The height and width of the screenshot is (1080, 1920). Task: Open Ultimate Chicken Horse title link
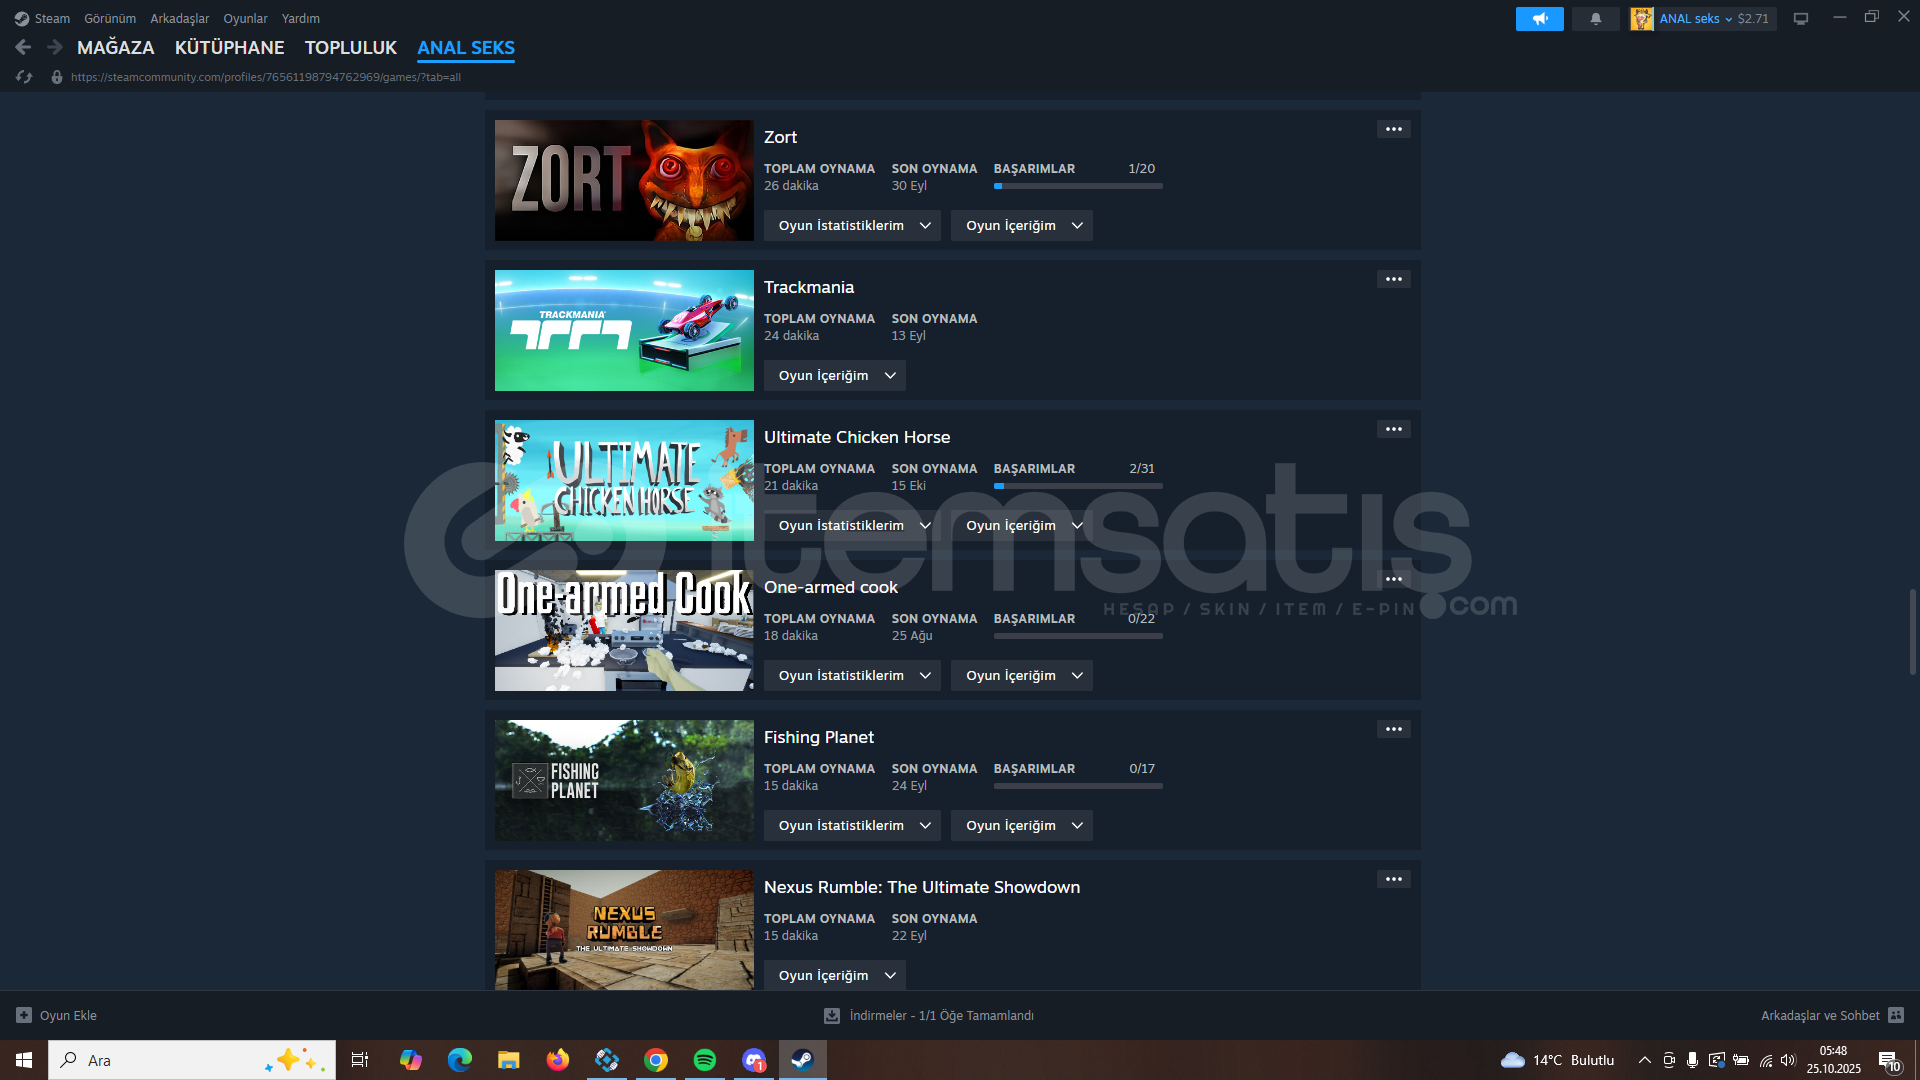pos(857,437)
